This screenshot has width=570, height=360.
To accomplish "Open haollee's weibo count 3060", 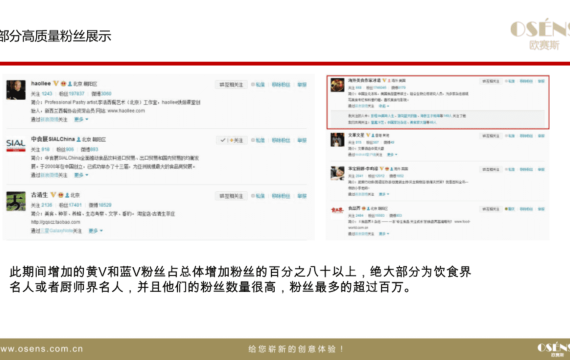I will [106, 94].
